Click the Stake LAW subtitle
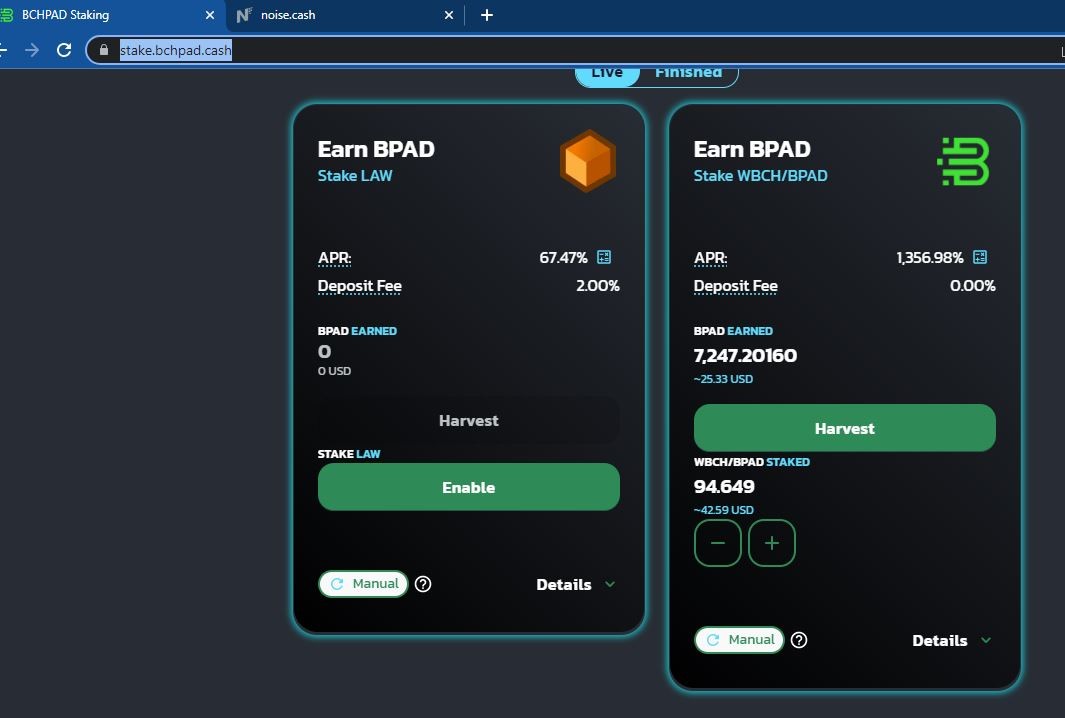The image size is (1065, 718). [x=355, y=175]
